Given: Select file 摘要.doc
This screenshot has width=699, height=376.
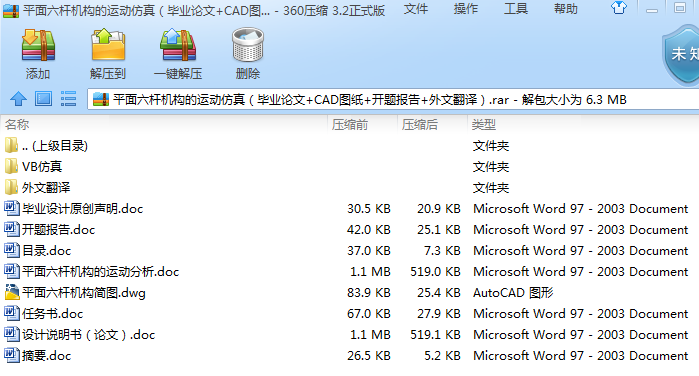Looking at the screenshot, I should pos(46,355).
